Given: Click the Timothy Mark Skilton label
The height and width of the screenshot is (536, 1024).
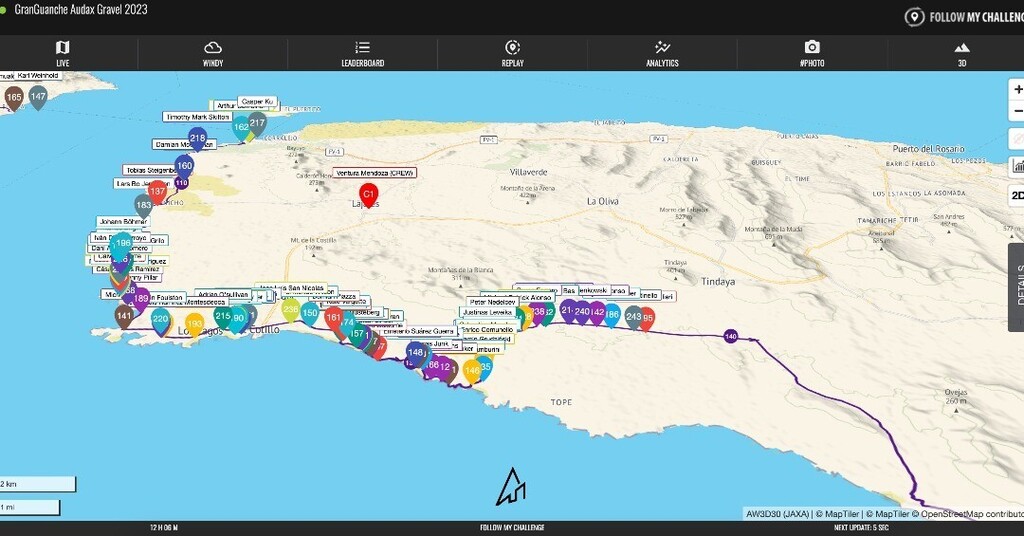Looking at the screenshot, I should point(198,117).
